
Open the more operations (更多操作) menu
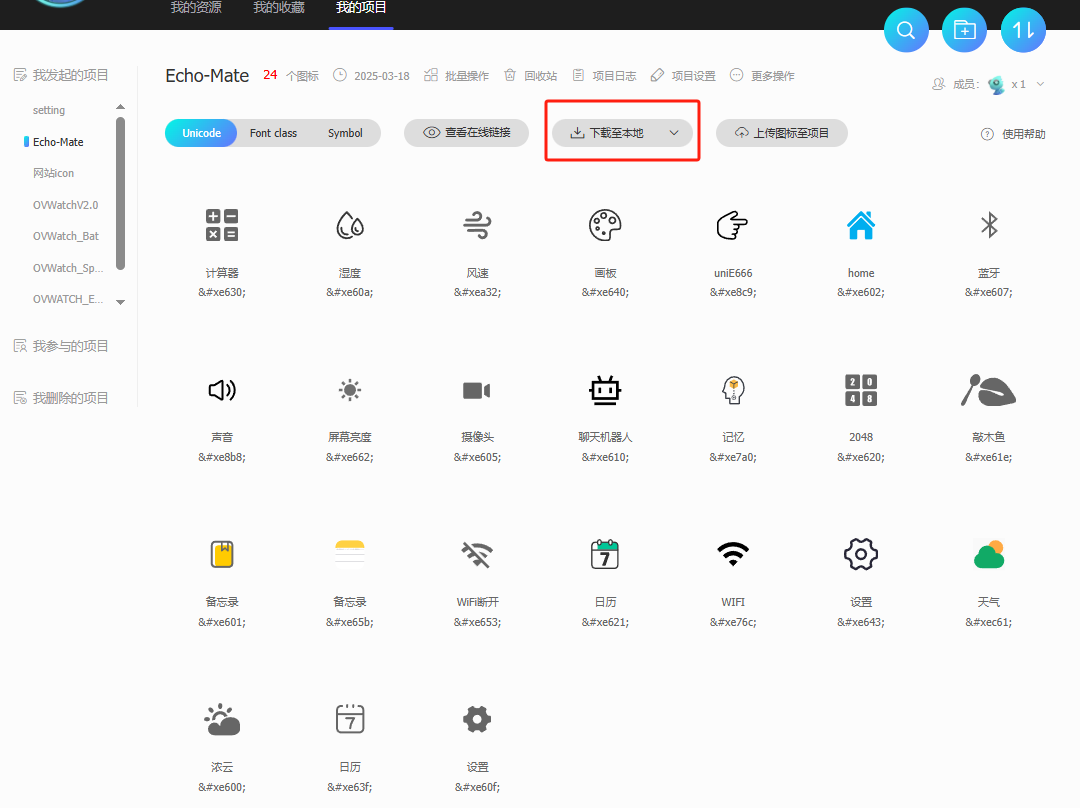(762, 76)
